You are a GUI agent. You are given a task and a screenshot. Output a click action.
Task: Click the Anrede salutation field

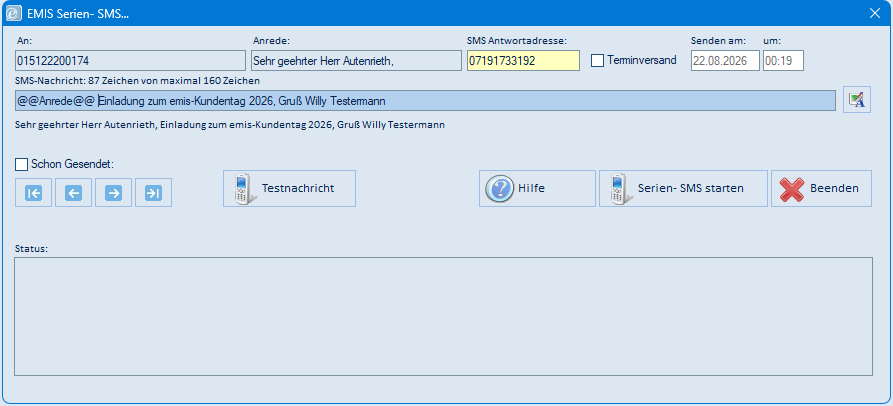point(357,61)
